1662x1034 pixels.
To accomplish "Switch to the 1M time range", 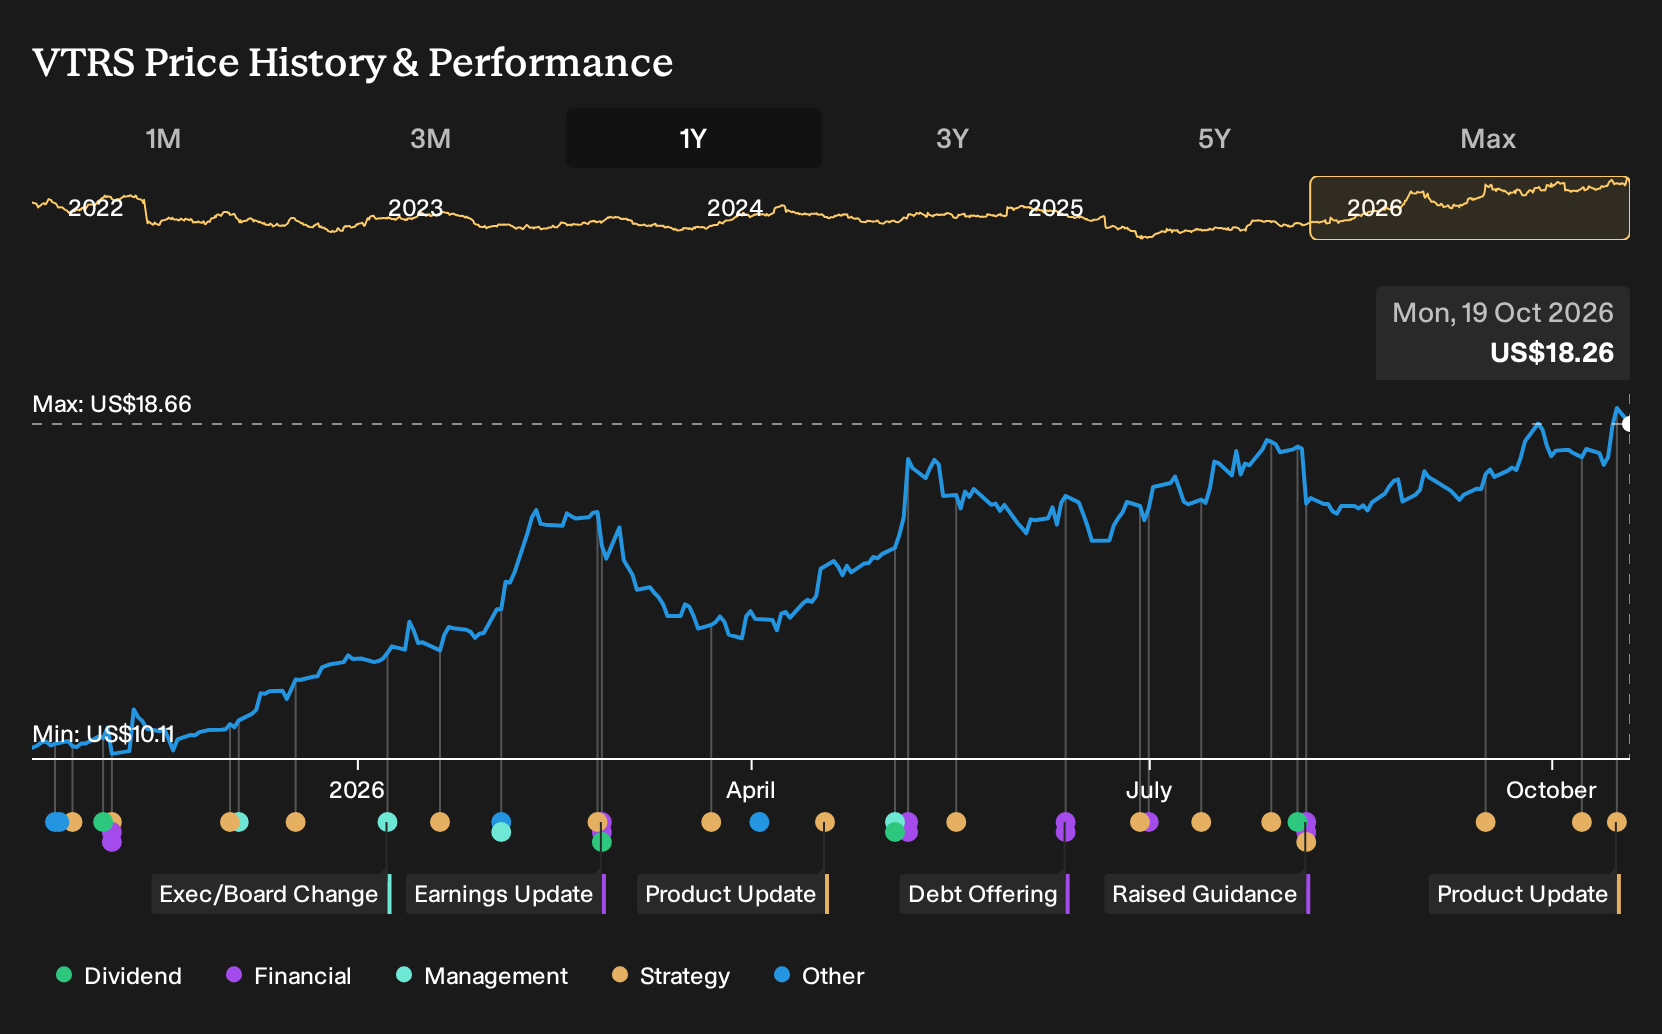I will [x=163, y=138].
